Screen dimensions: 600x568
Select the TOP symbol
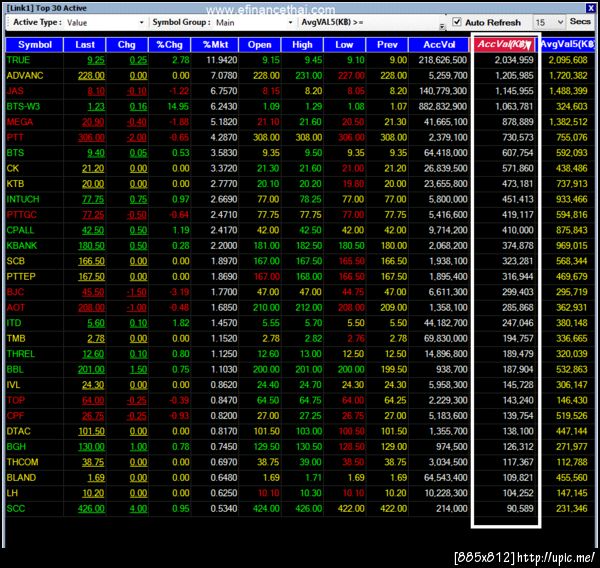click(15, 400)
